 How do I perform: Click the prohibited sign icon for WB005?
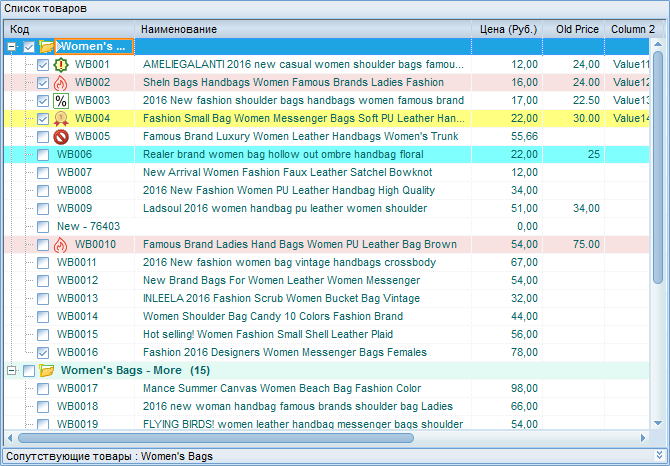(x=61, y=137)
